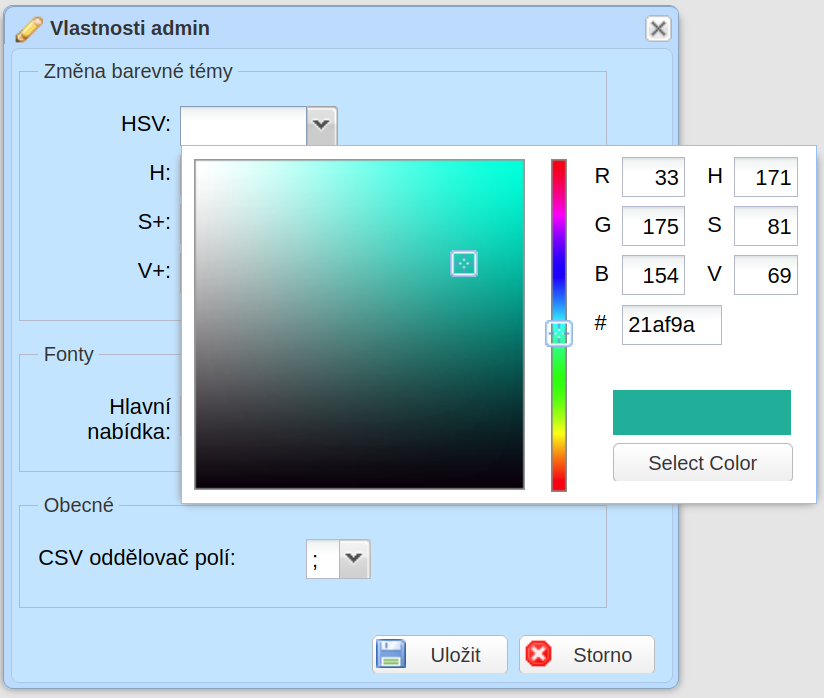824x698 pixels.
Task: Click the hue slider handle
Action: [559, 333]
